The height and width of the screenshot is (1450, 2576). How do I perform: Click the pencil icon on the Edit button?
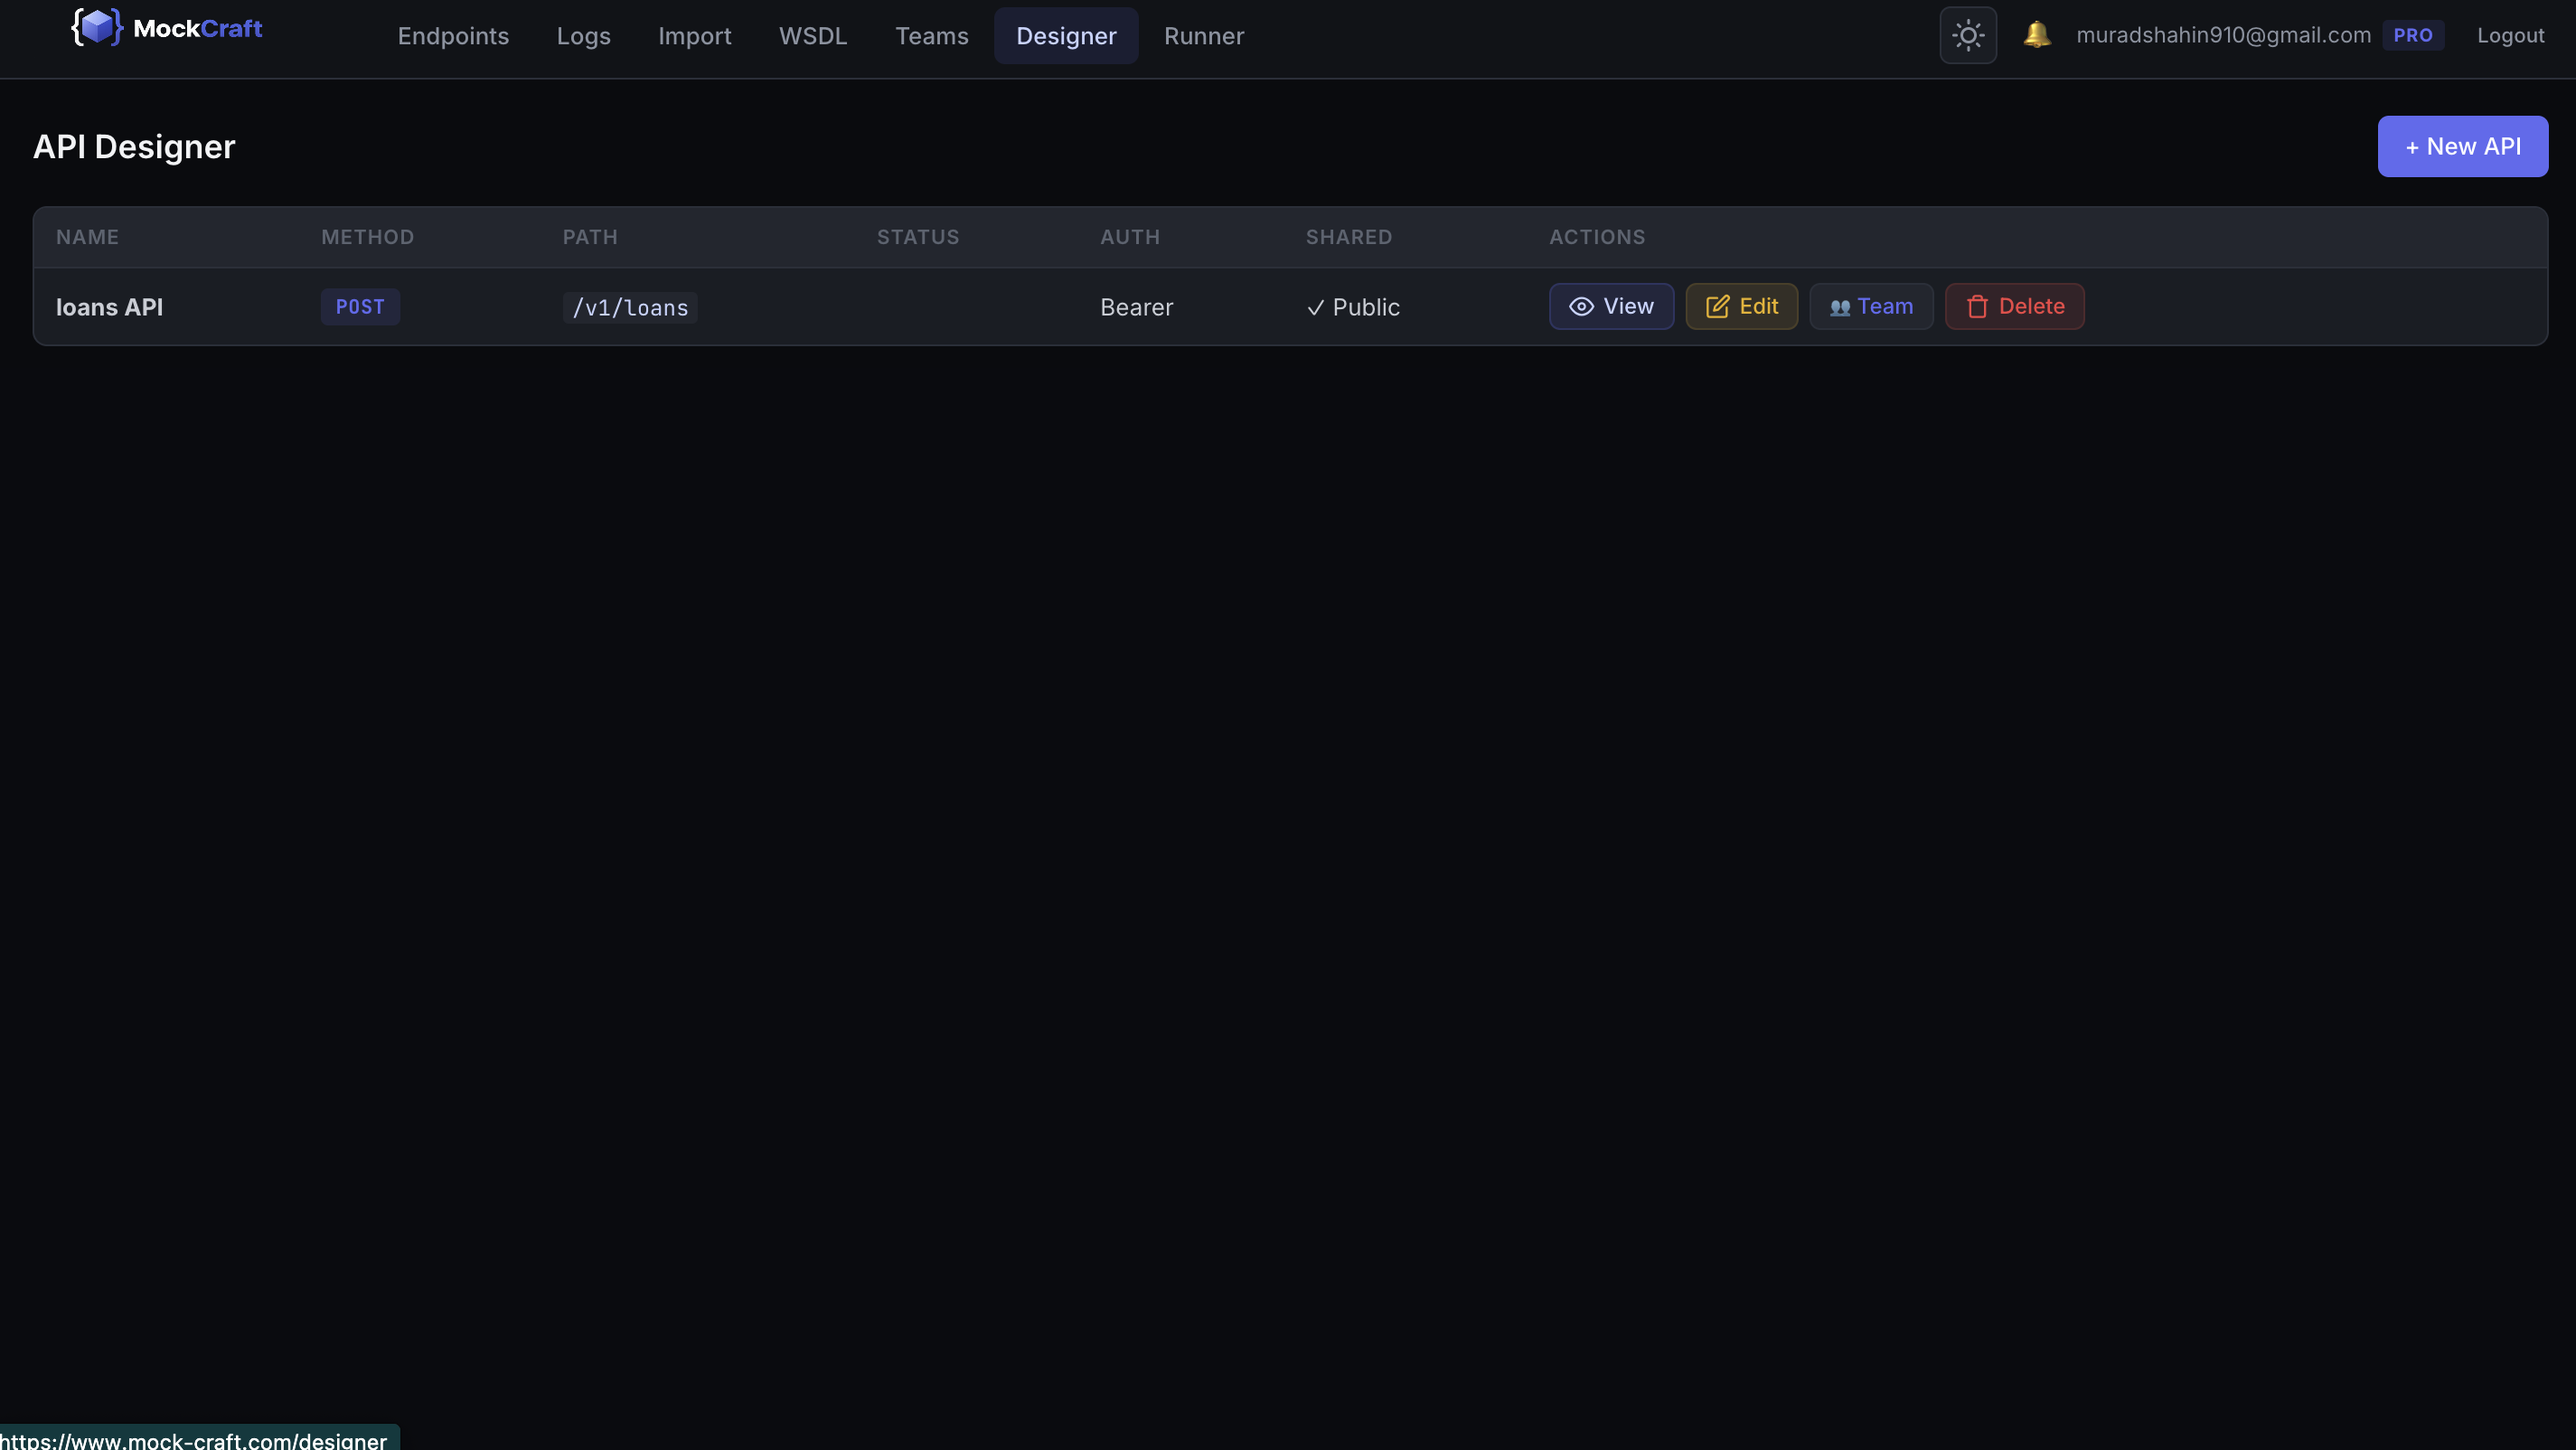pyautogui.click(x=1717, y=307)
